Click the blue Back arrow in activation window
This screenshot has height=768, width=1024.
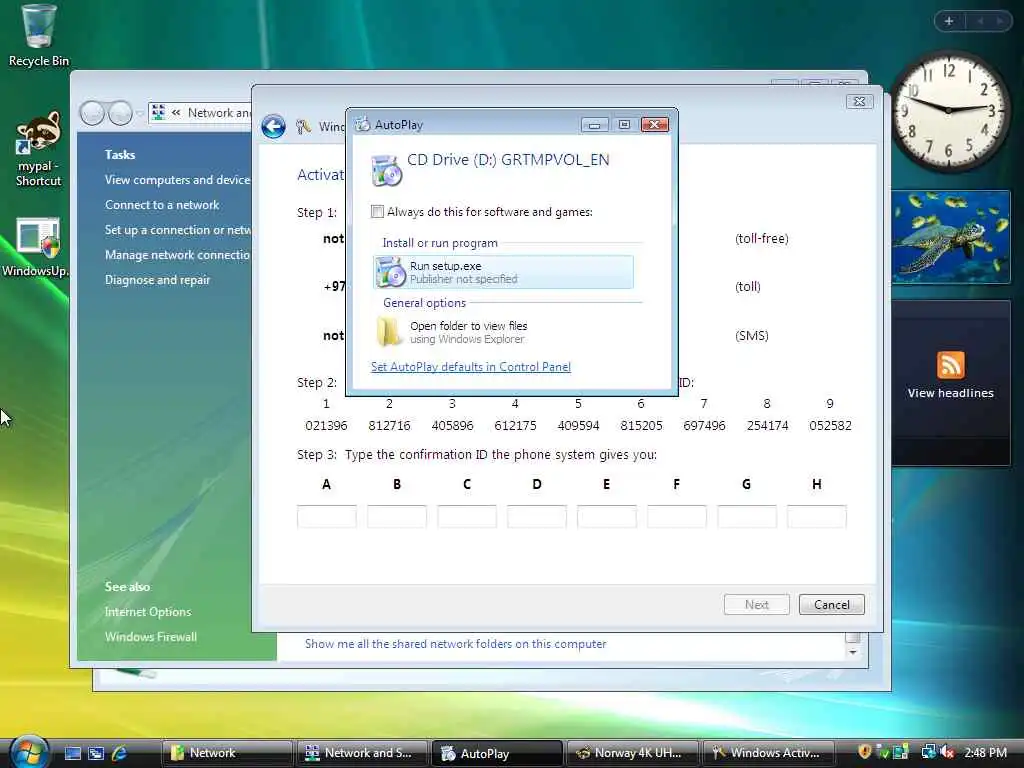pos(273,126)
